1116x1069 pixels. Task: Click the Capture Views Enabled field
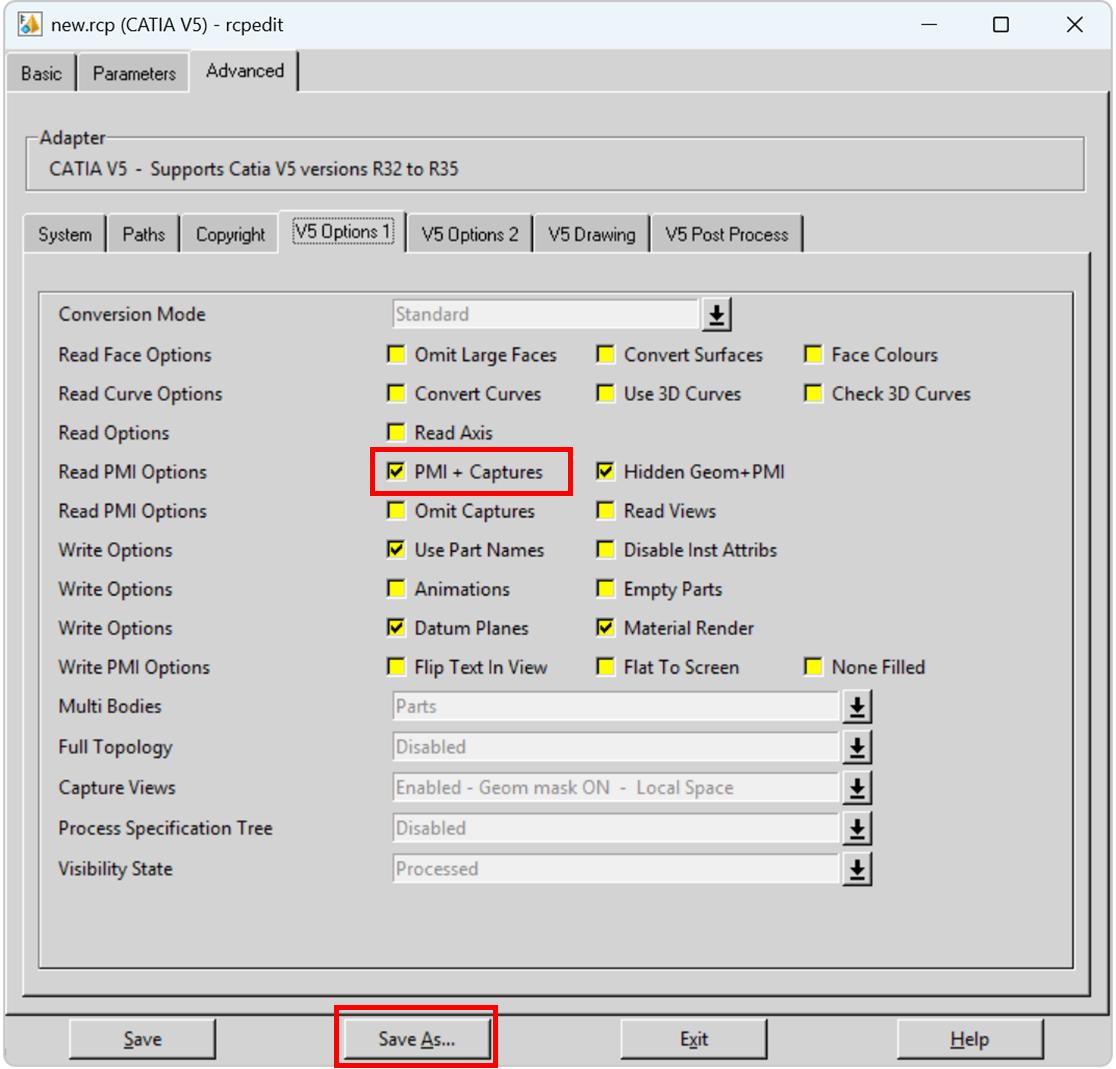pyautogui.click(x=616, y=788)
